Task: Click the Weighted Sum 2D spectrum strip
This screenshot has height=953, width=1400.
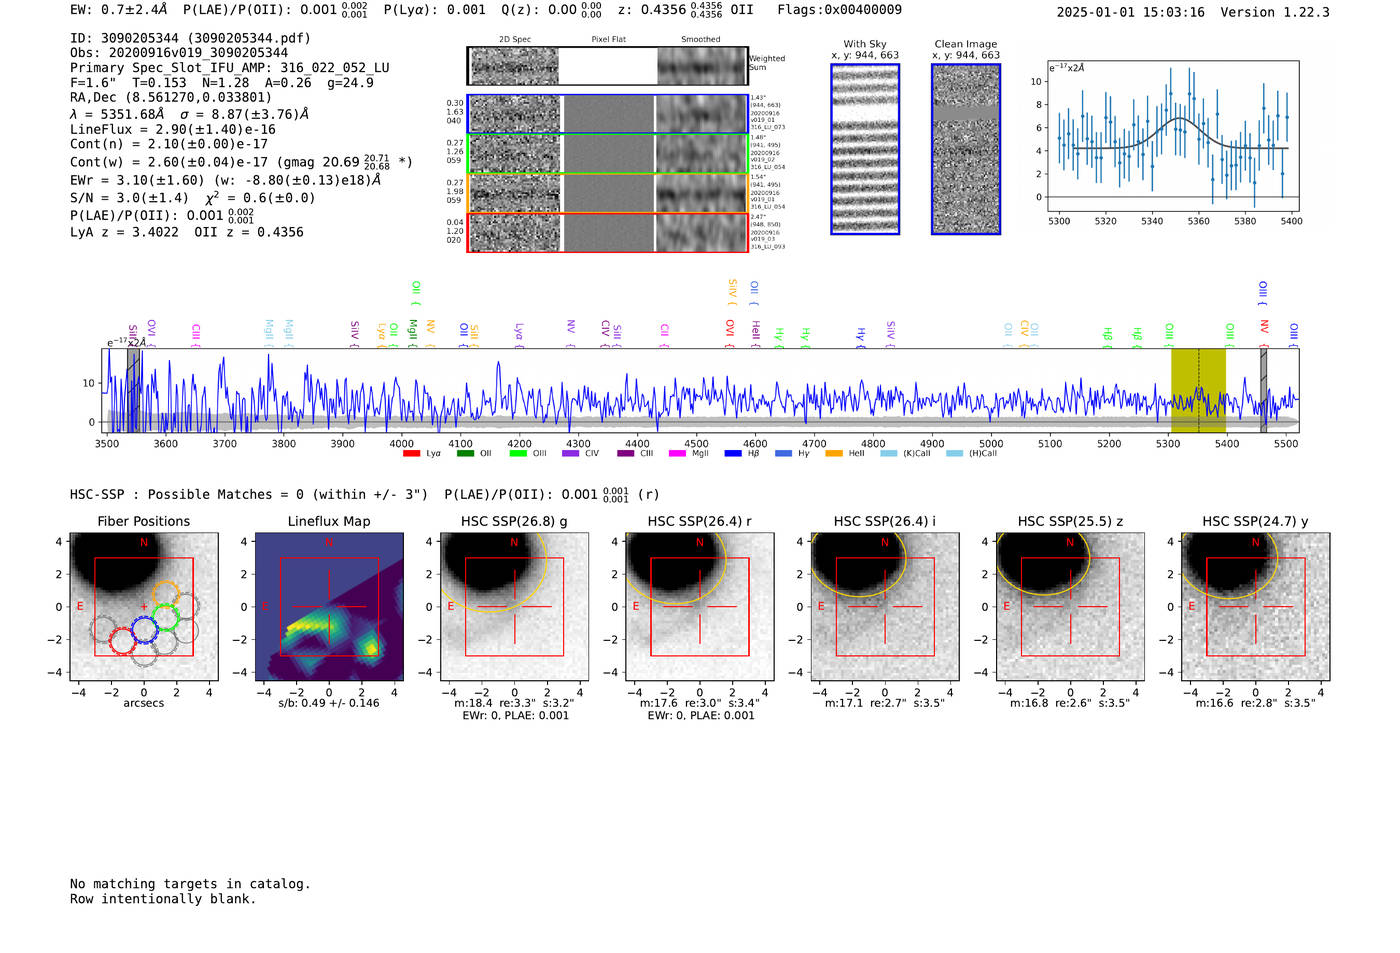Action: pyautogui.click(x=607, y=66)
